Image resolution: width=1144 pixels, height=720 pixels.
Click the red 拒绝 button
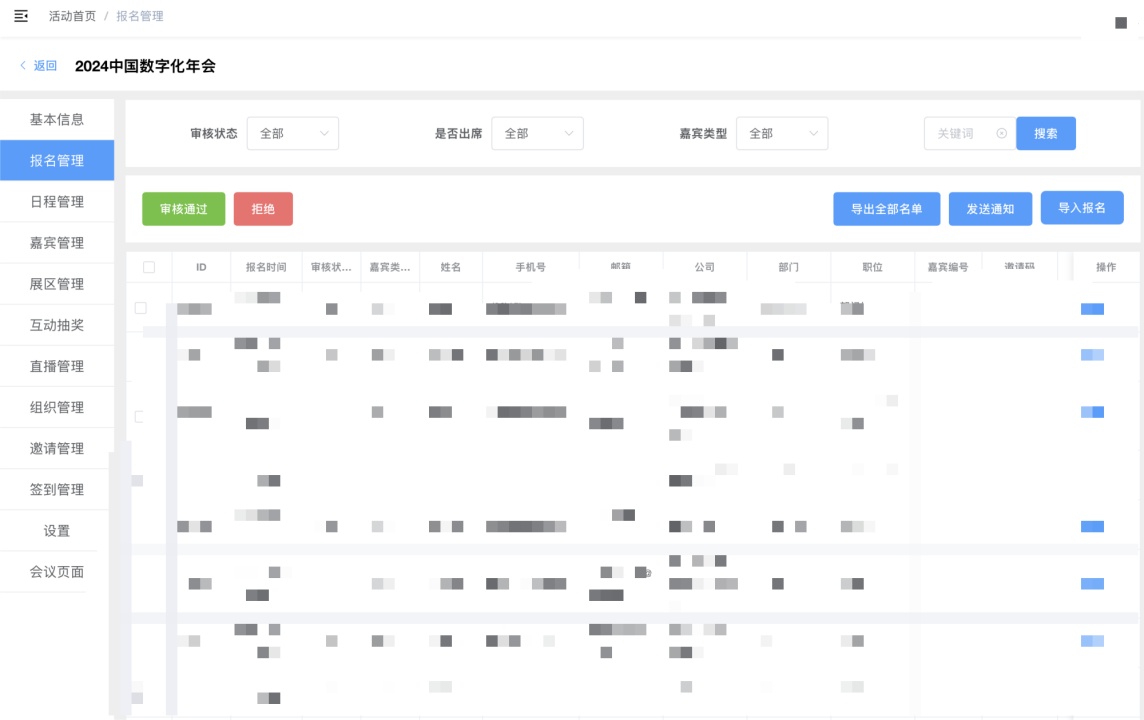click(x=263, y=209)
